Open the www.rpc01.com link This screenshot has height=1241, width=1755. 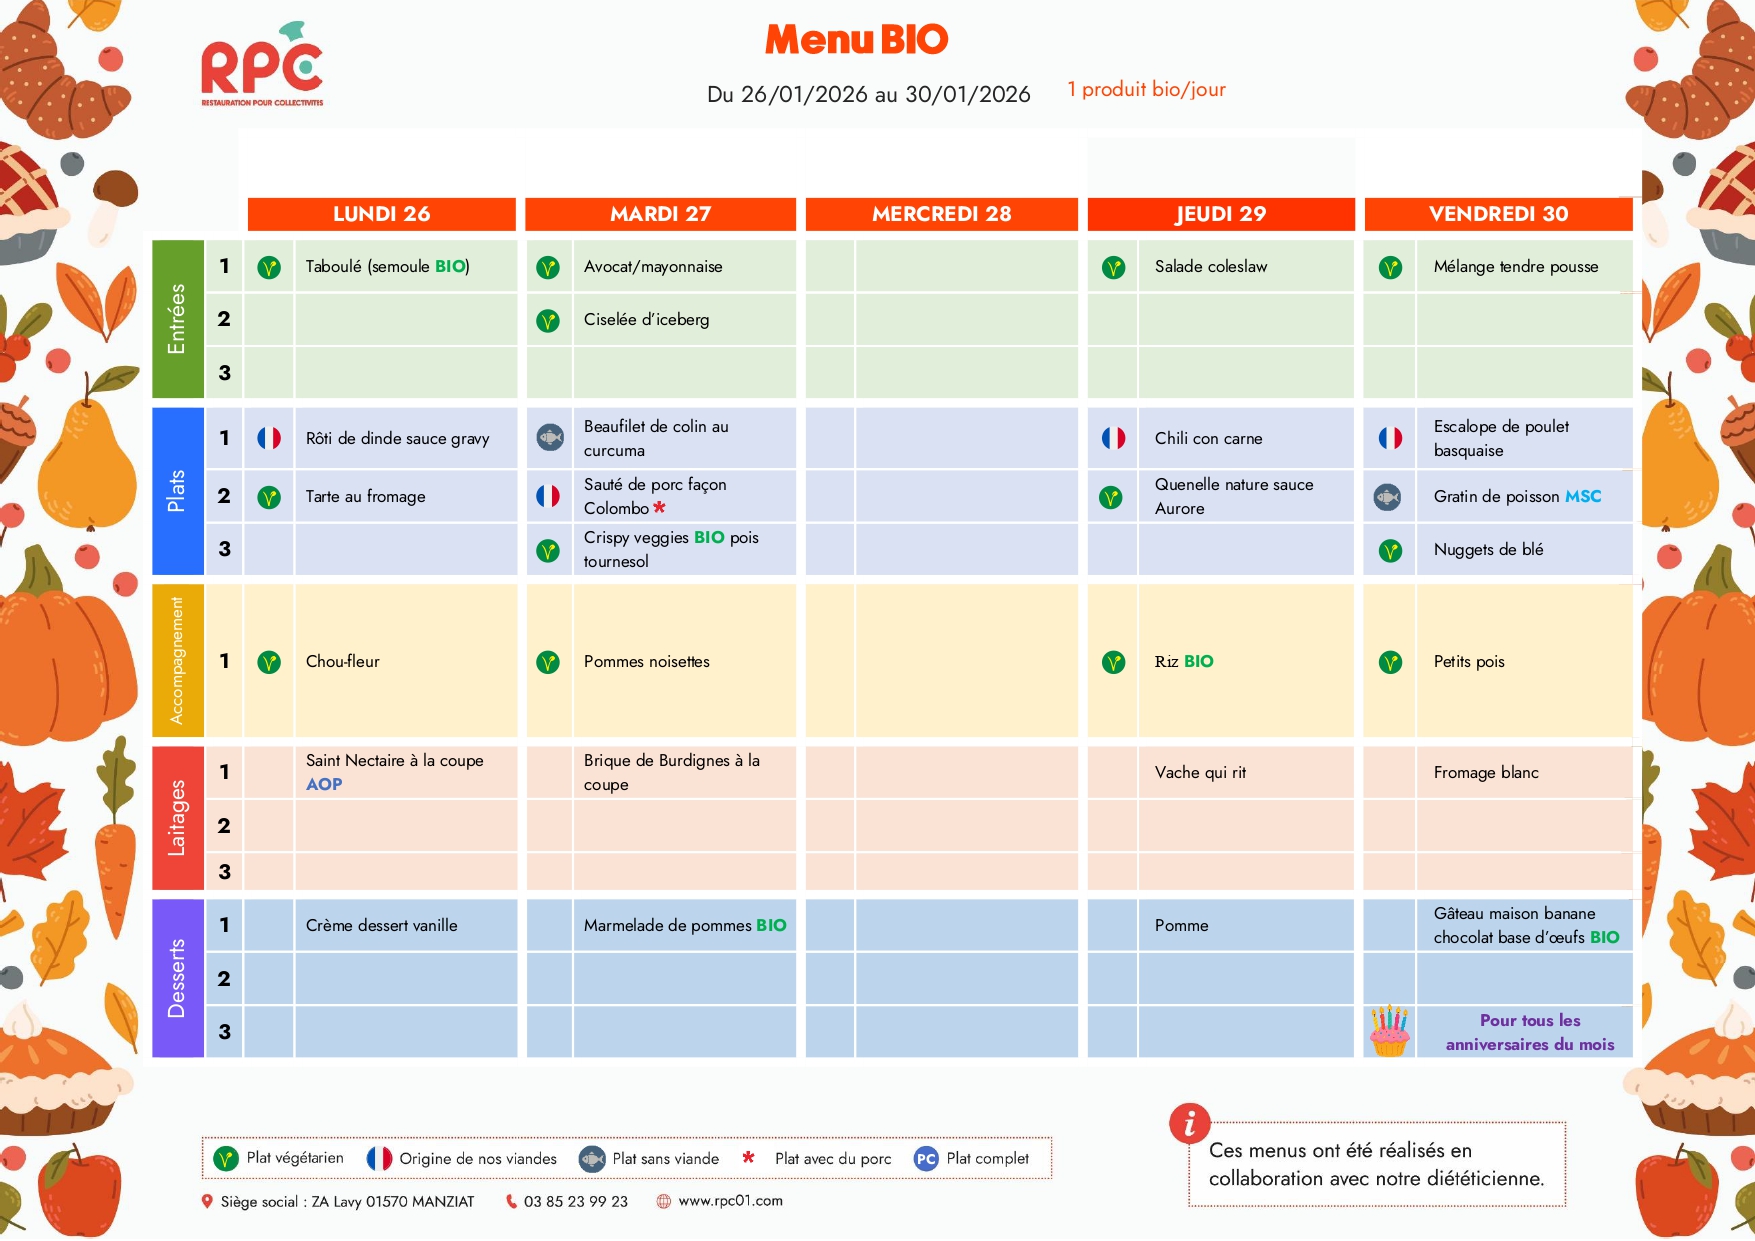[730, 1201]
